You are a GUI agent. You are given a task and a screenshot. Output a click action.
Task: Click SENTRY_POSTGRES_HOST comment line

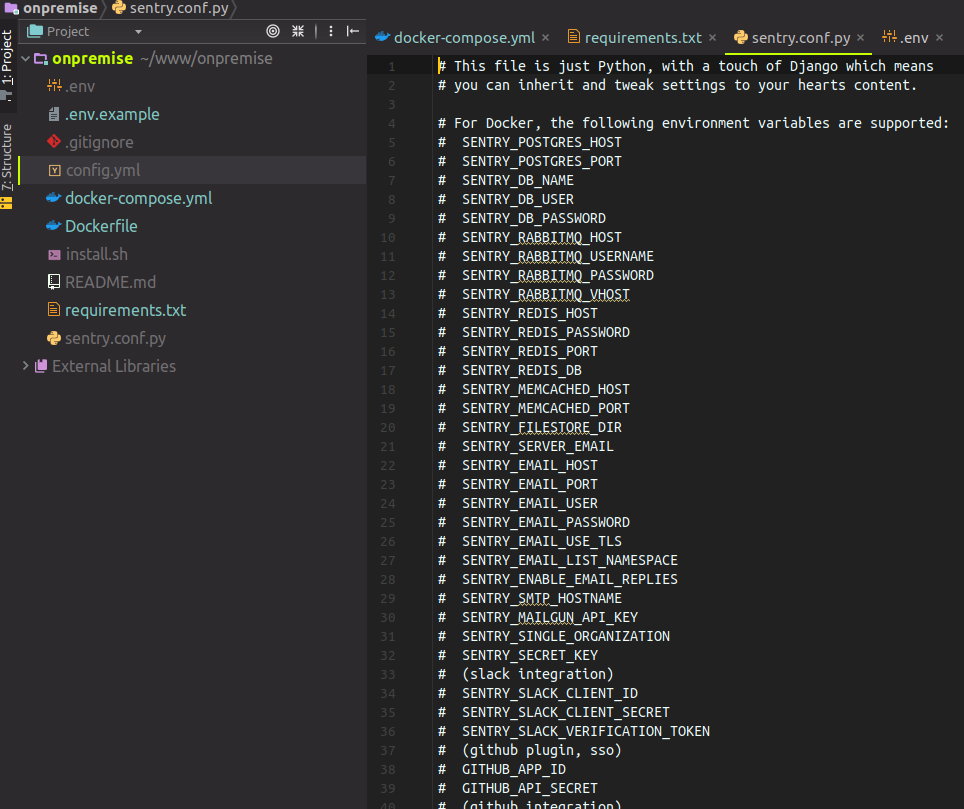point(529,143)
